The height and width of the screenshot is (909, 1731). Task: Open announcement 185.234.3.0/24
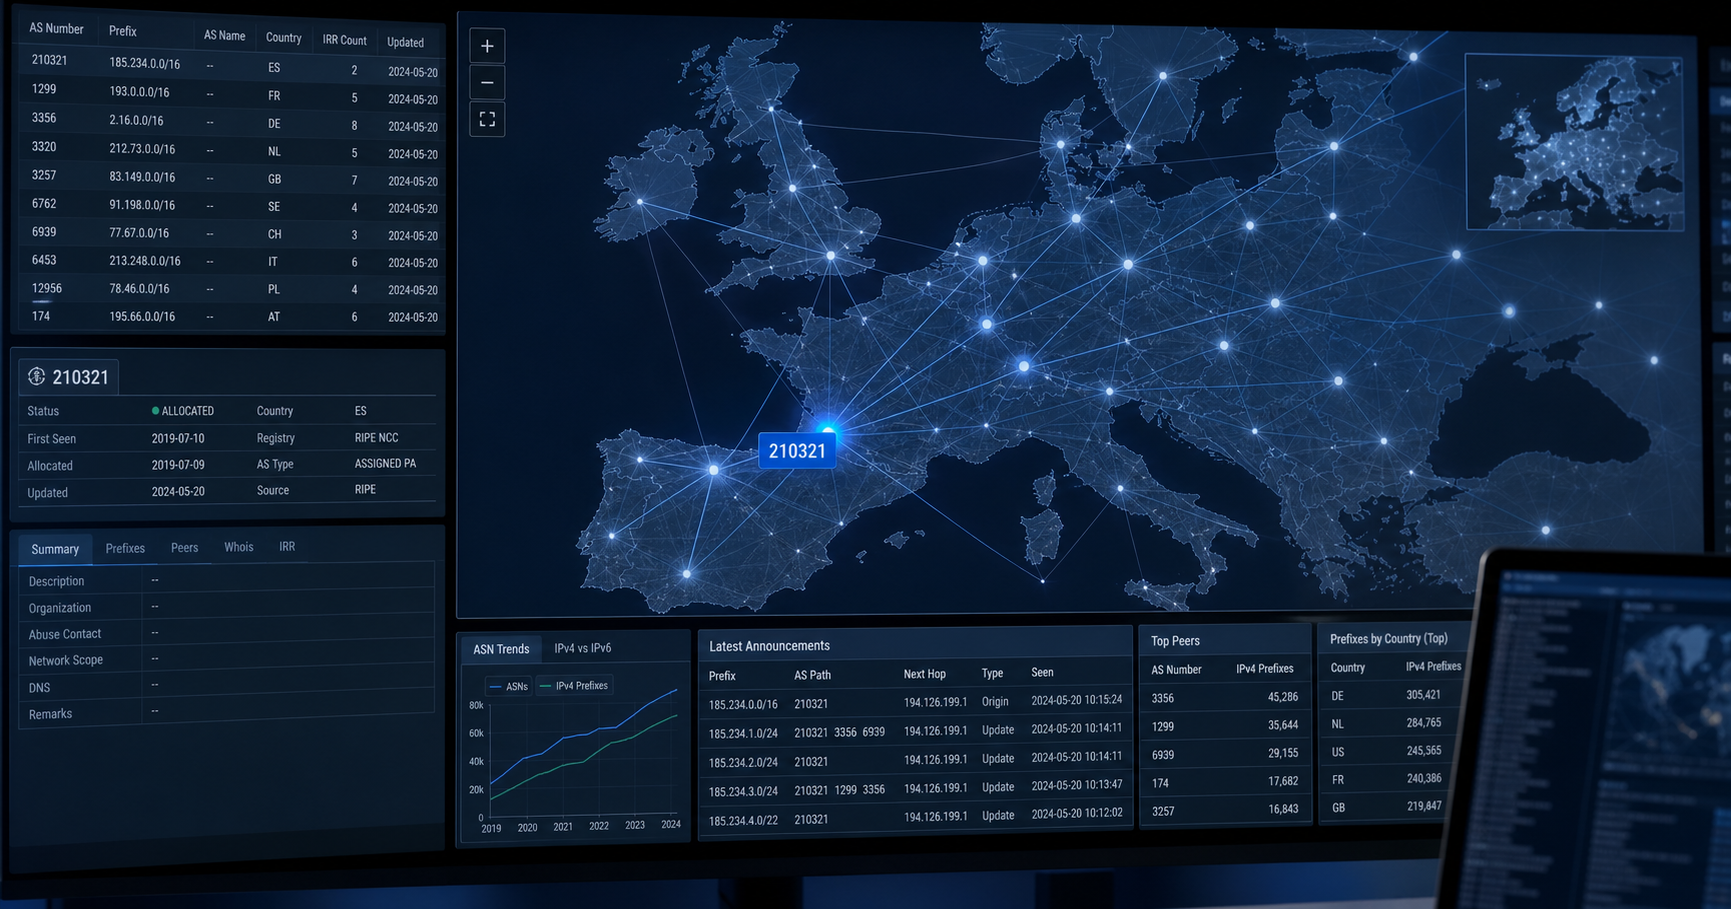(x=915, y=789)
